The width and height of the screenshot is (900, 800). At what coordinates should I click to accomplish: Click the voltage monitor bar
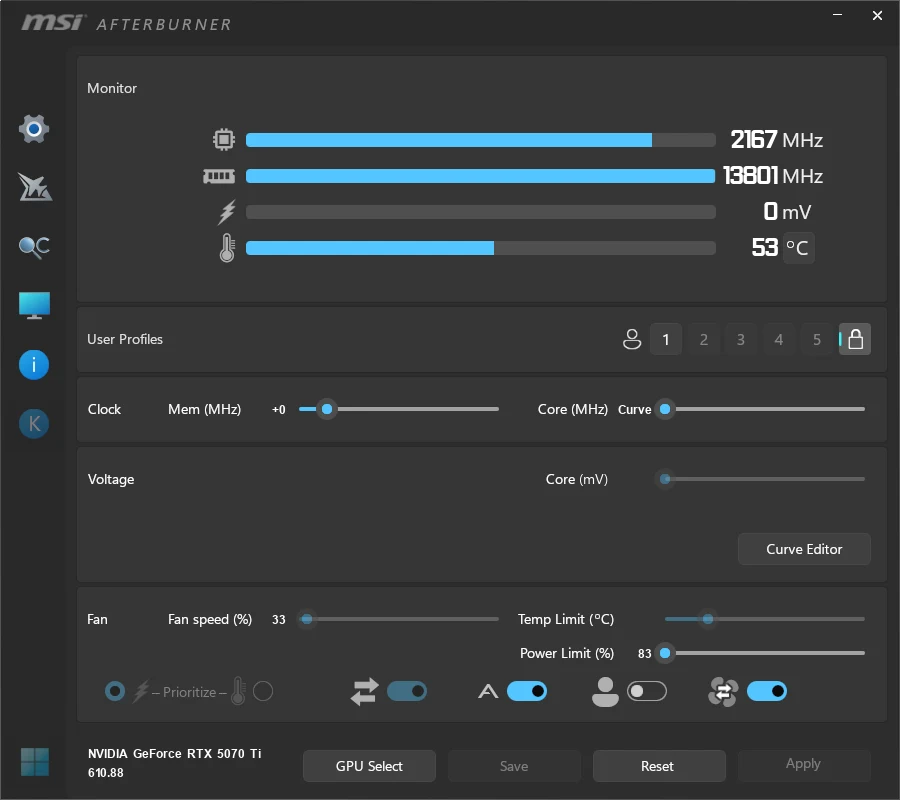tap(481, 212)
